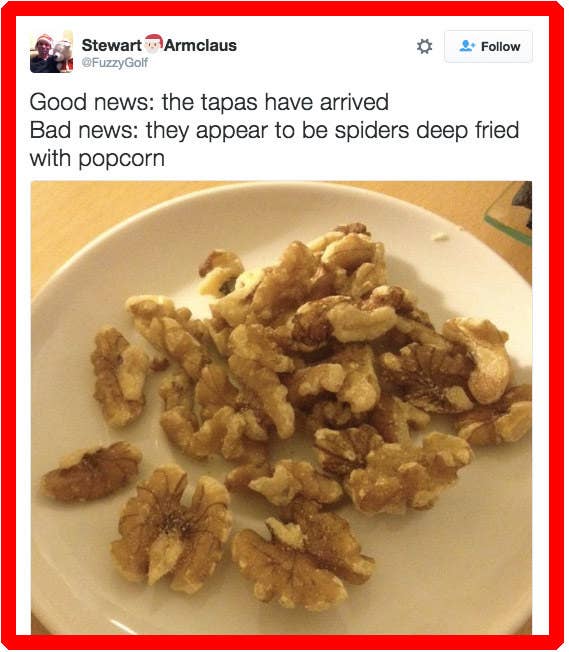
Task: Open the @FuzzyGolf handle link
Action: point(115,62)
